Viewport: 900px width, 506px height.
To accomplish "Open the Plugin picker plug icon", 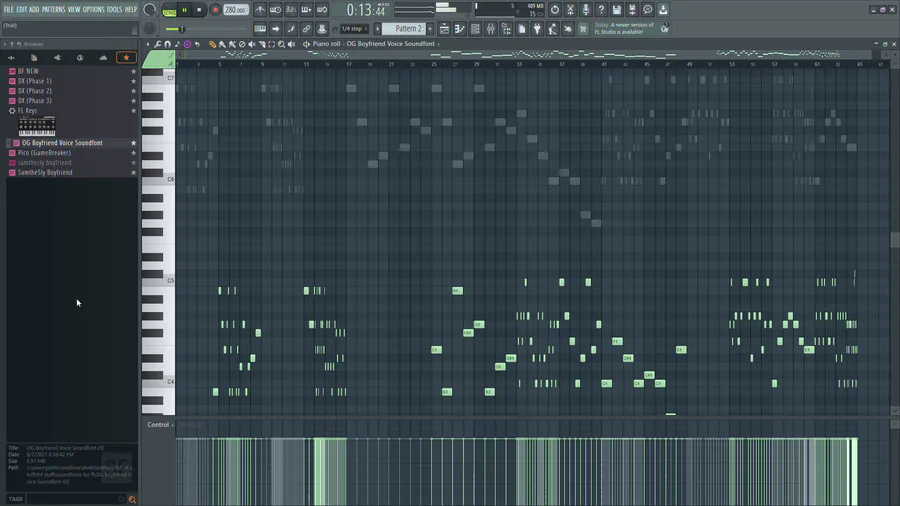I will [537, 29].
